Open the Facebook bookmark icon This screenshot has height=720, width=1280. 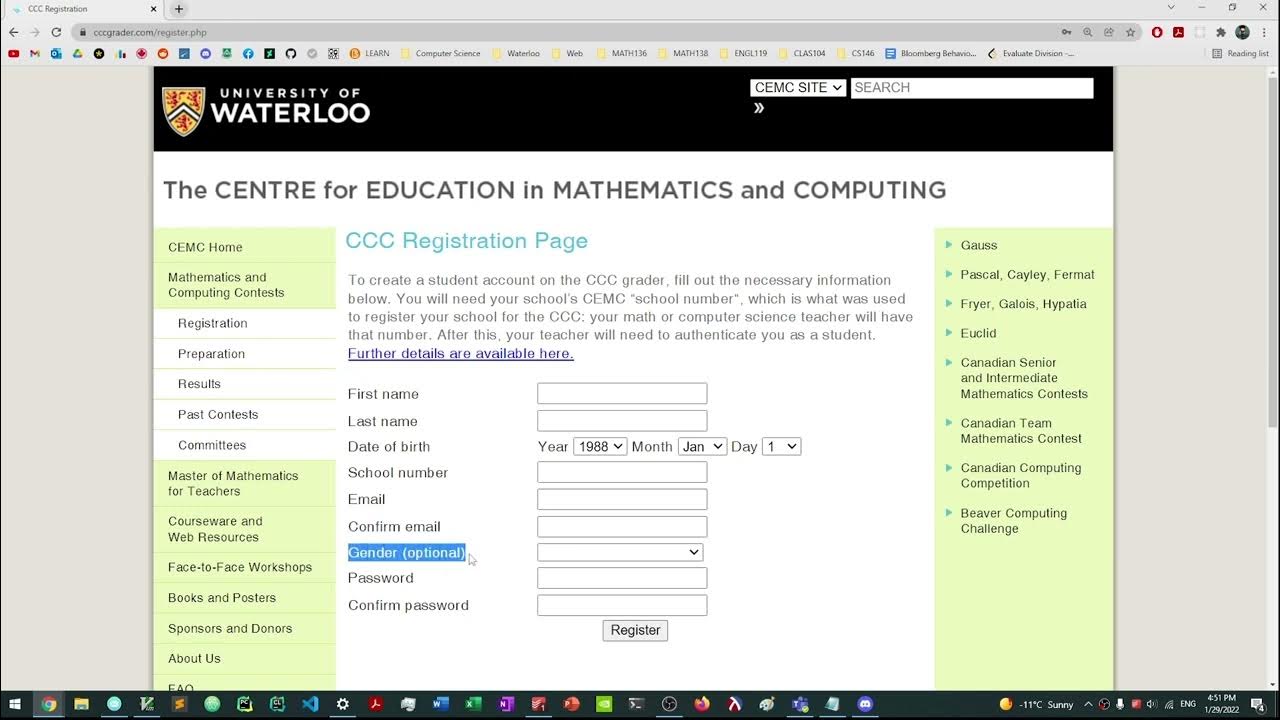(x=248, y=54)
